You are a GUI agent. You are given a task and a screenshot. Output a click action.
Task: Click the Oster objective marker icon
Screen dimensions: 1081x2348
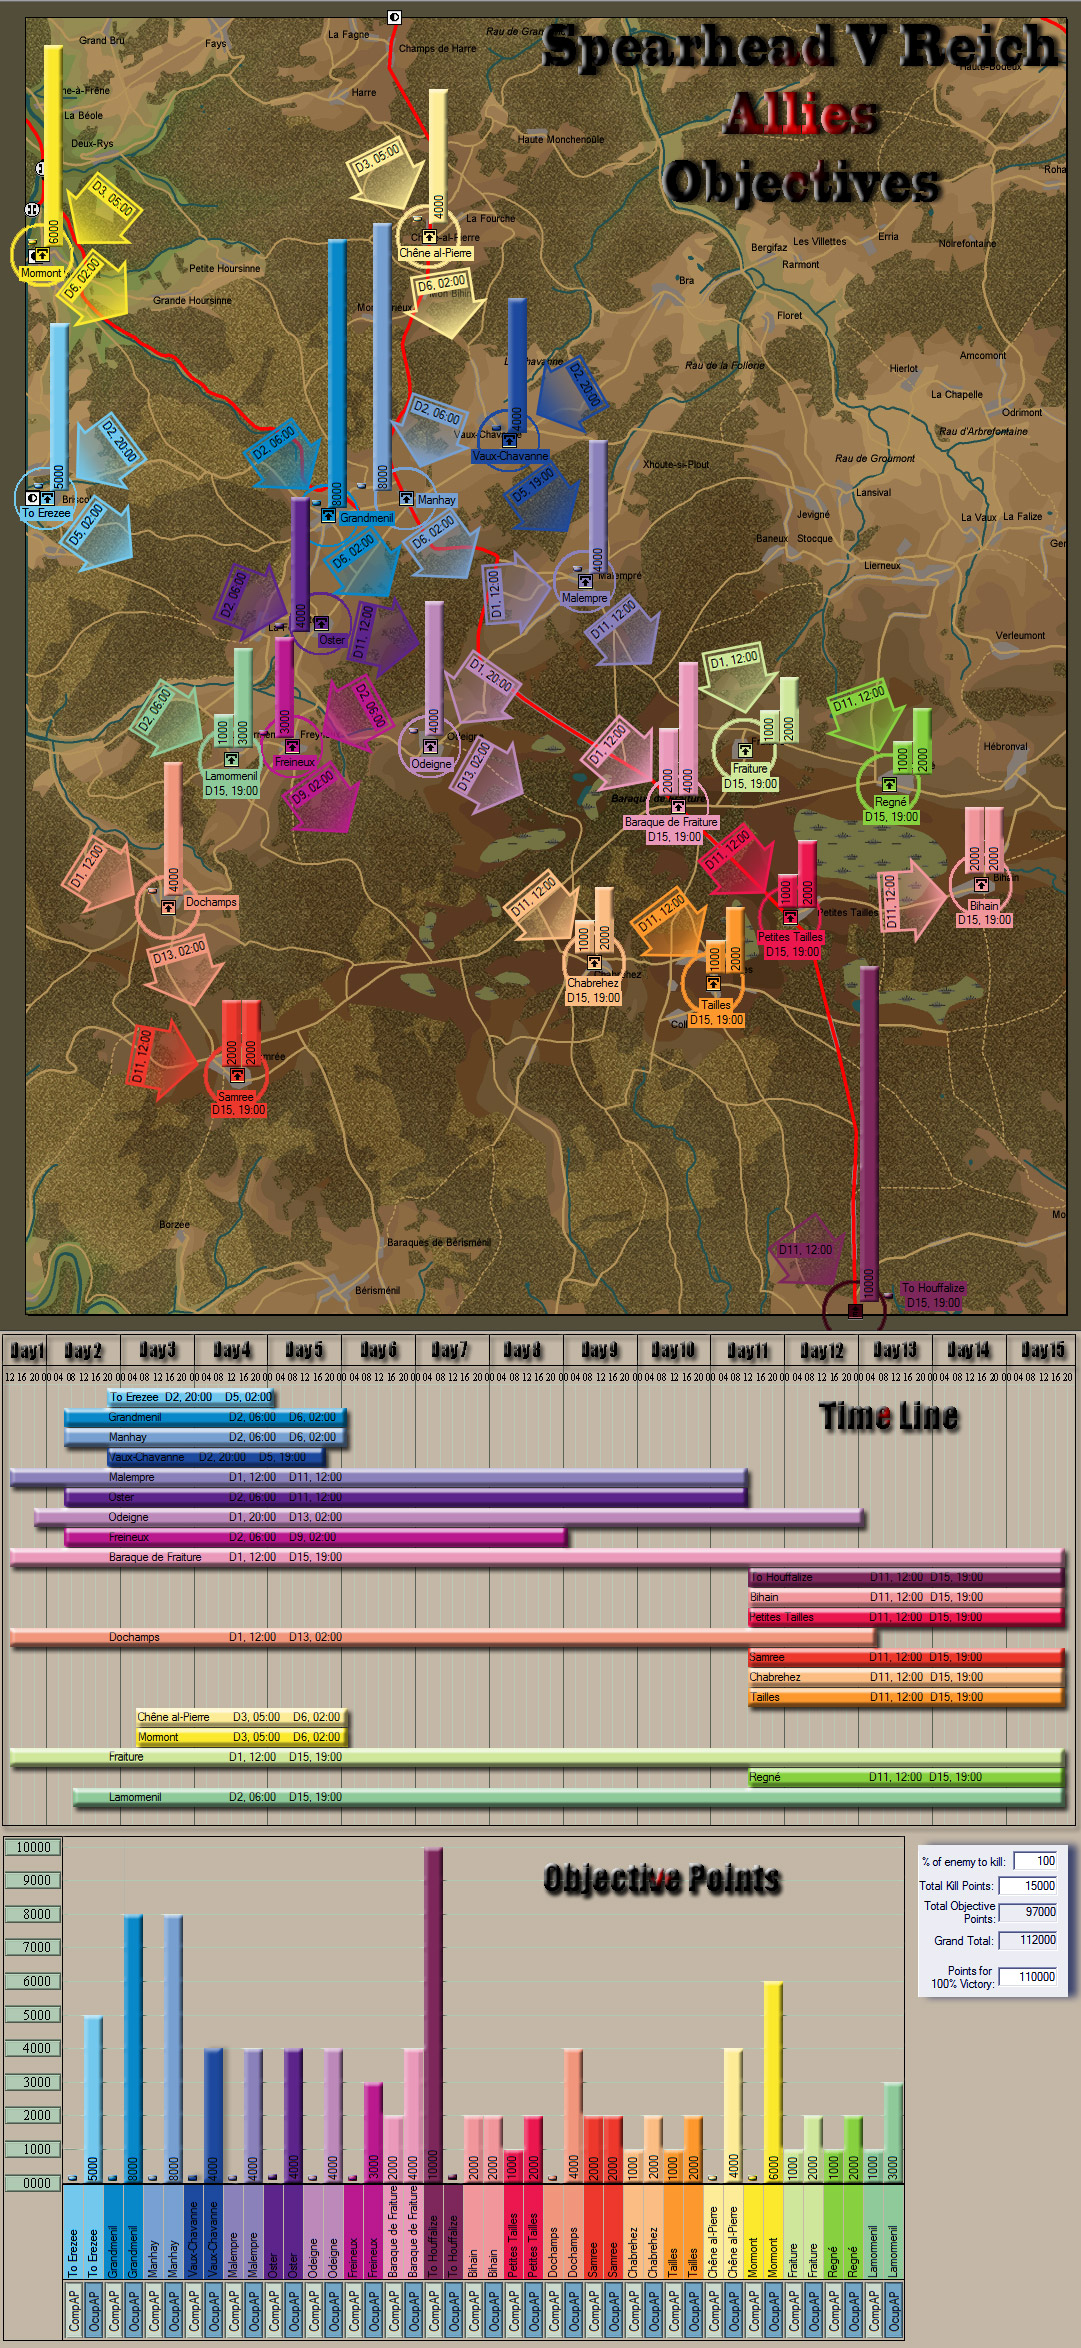(321, 623)
